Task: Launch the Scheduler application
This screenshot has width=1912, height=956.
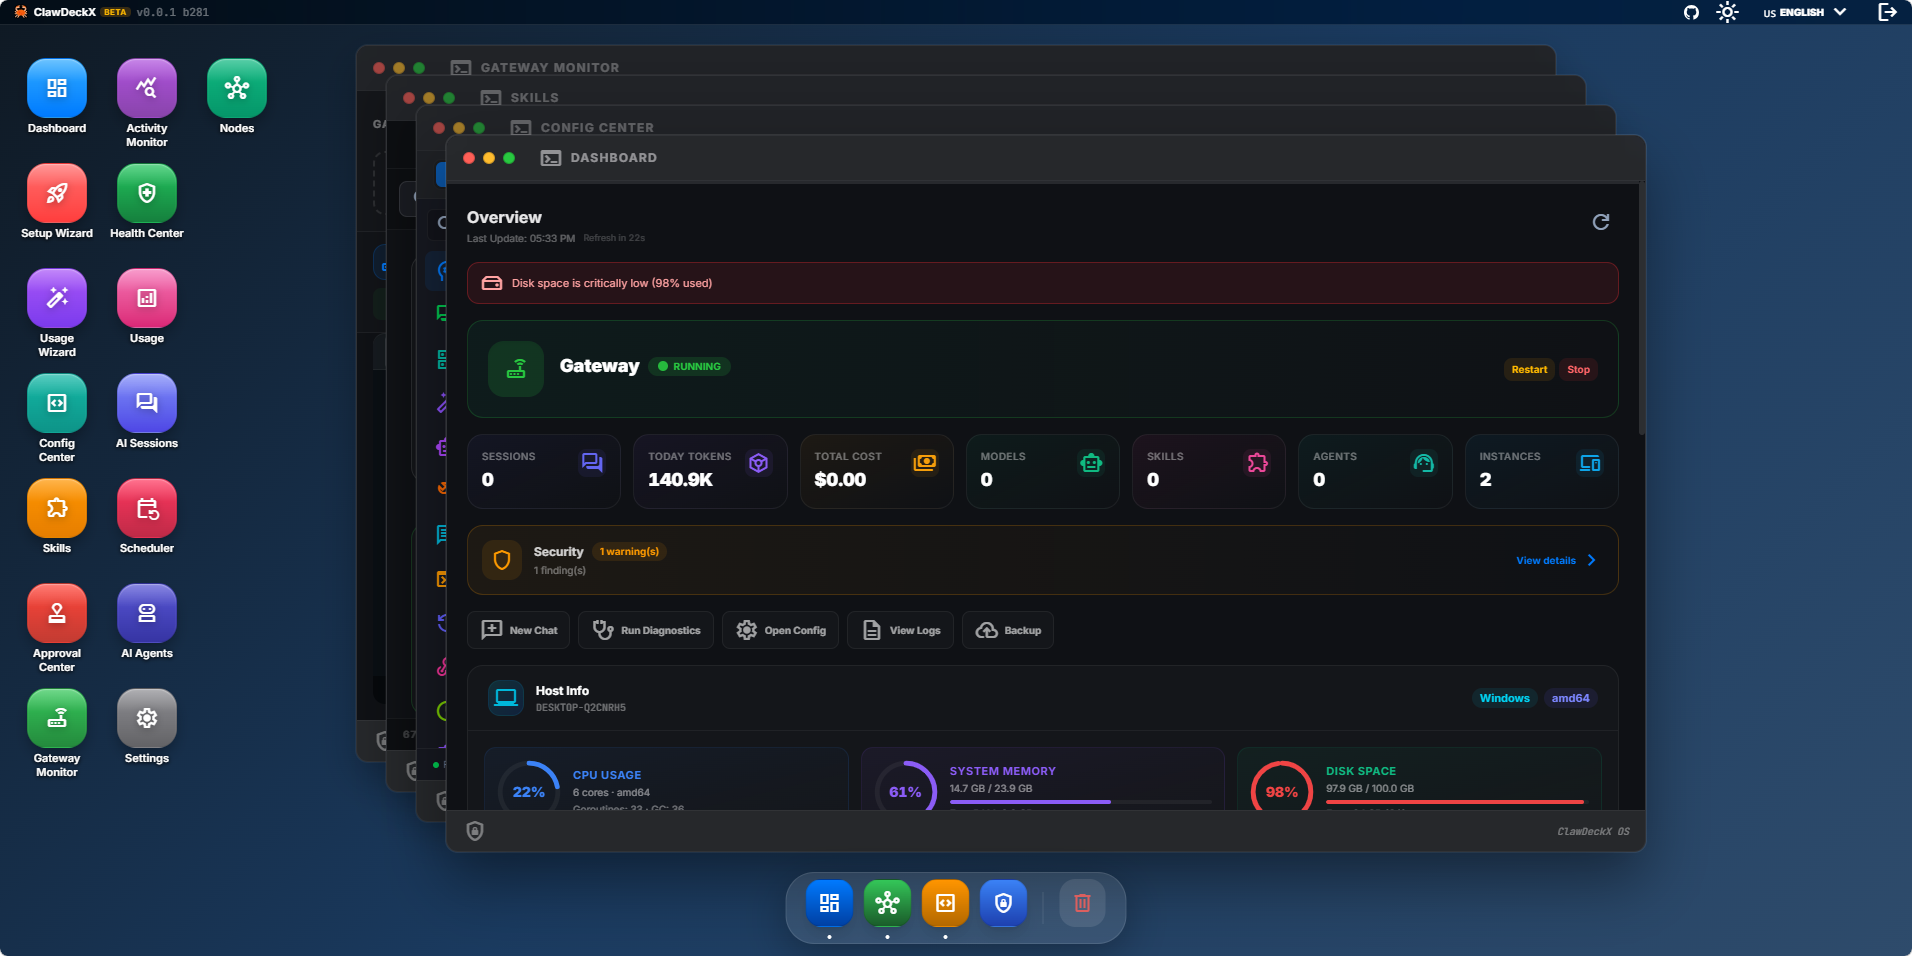Action: click(146, 509)
